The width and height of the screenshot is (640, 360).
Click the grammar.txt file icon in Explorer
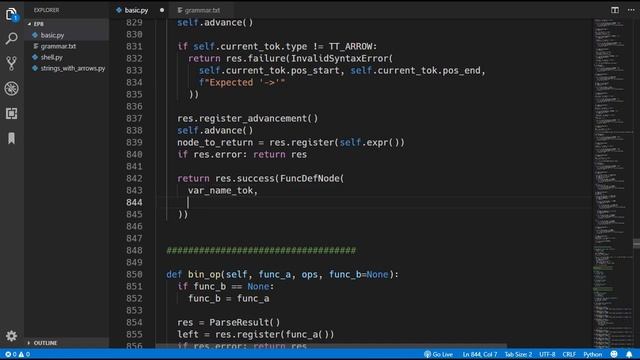click(36, 46)
